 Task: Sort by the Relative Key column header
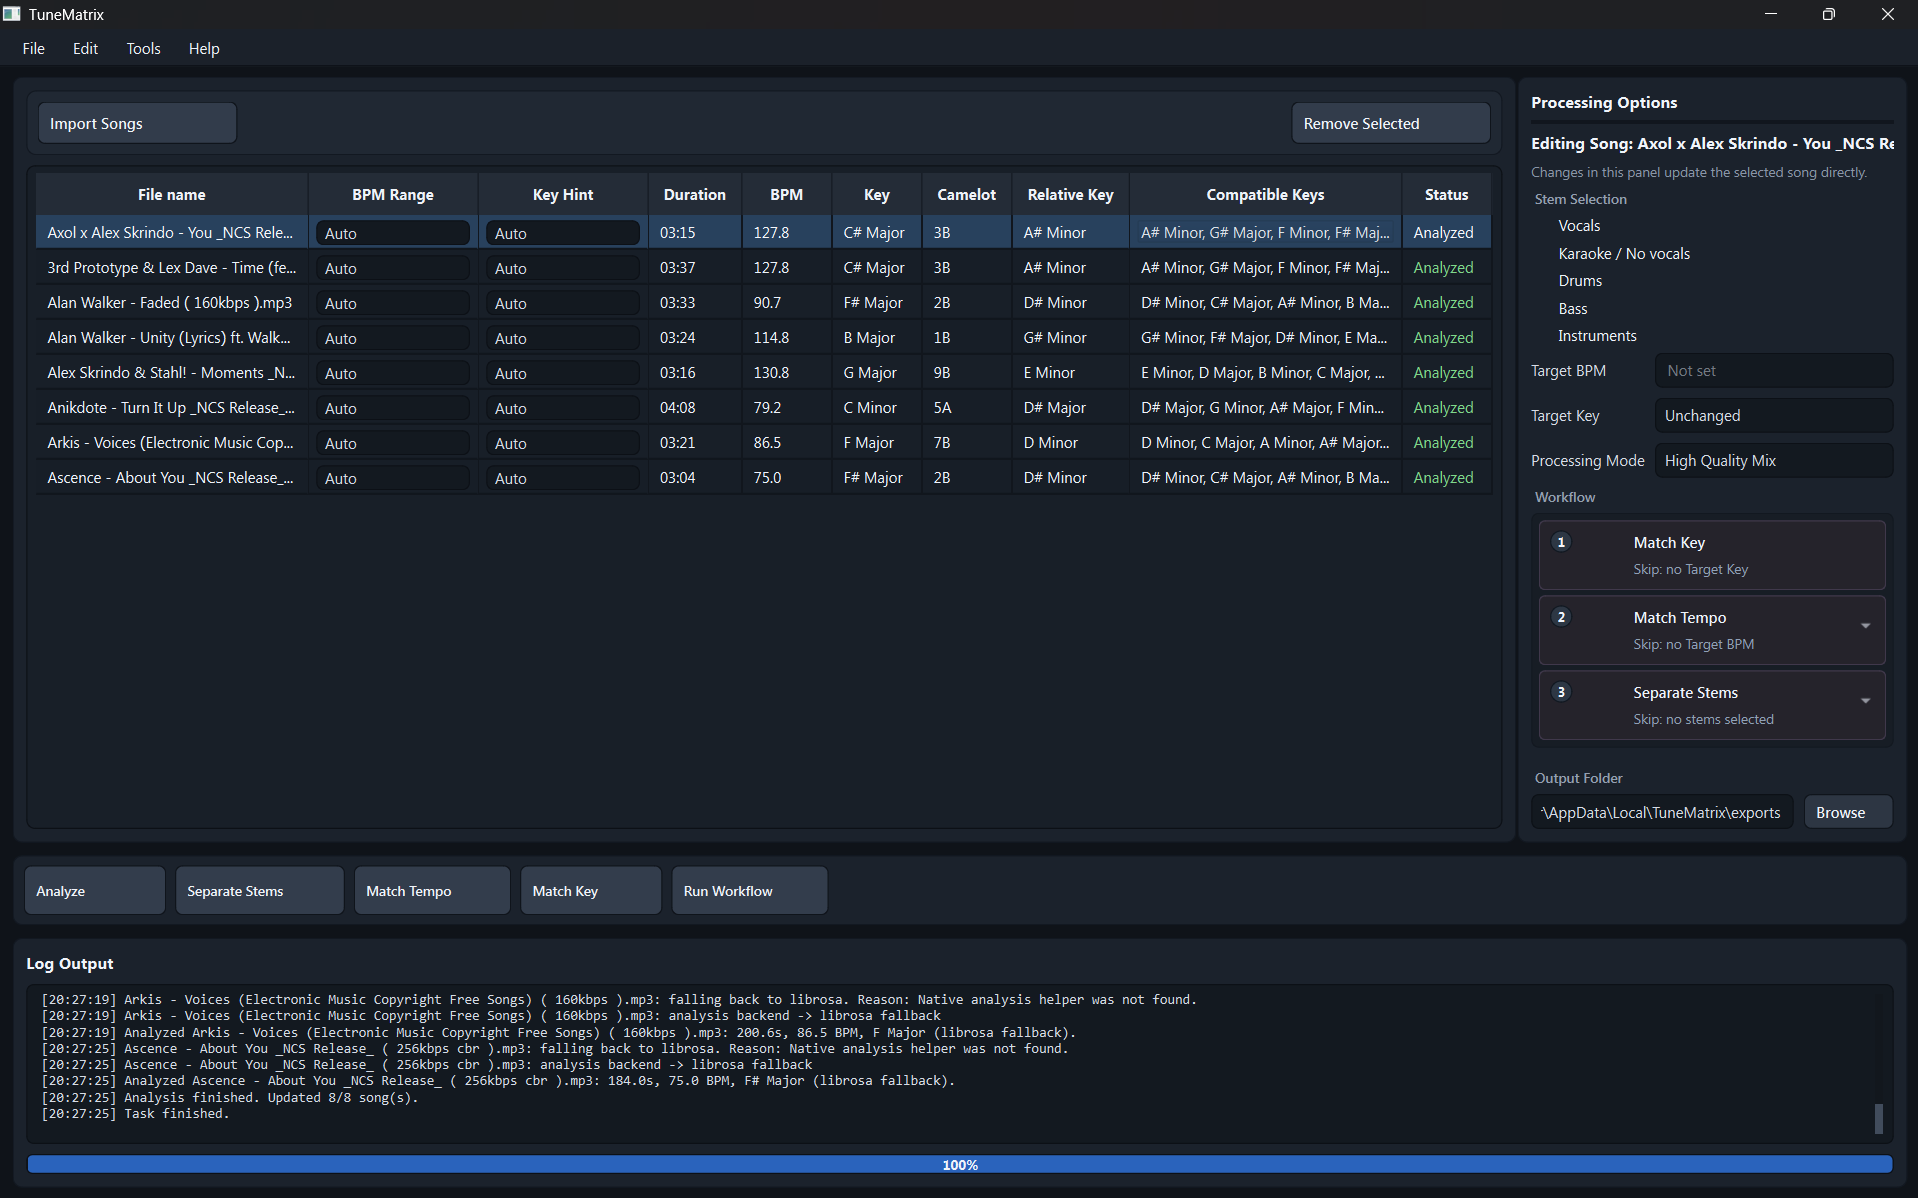(x=1070, y=194)
